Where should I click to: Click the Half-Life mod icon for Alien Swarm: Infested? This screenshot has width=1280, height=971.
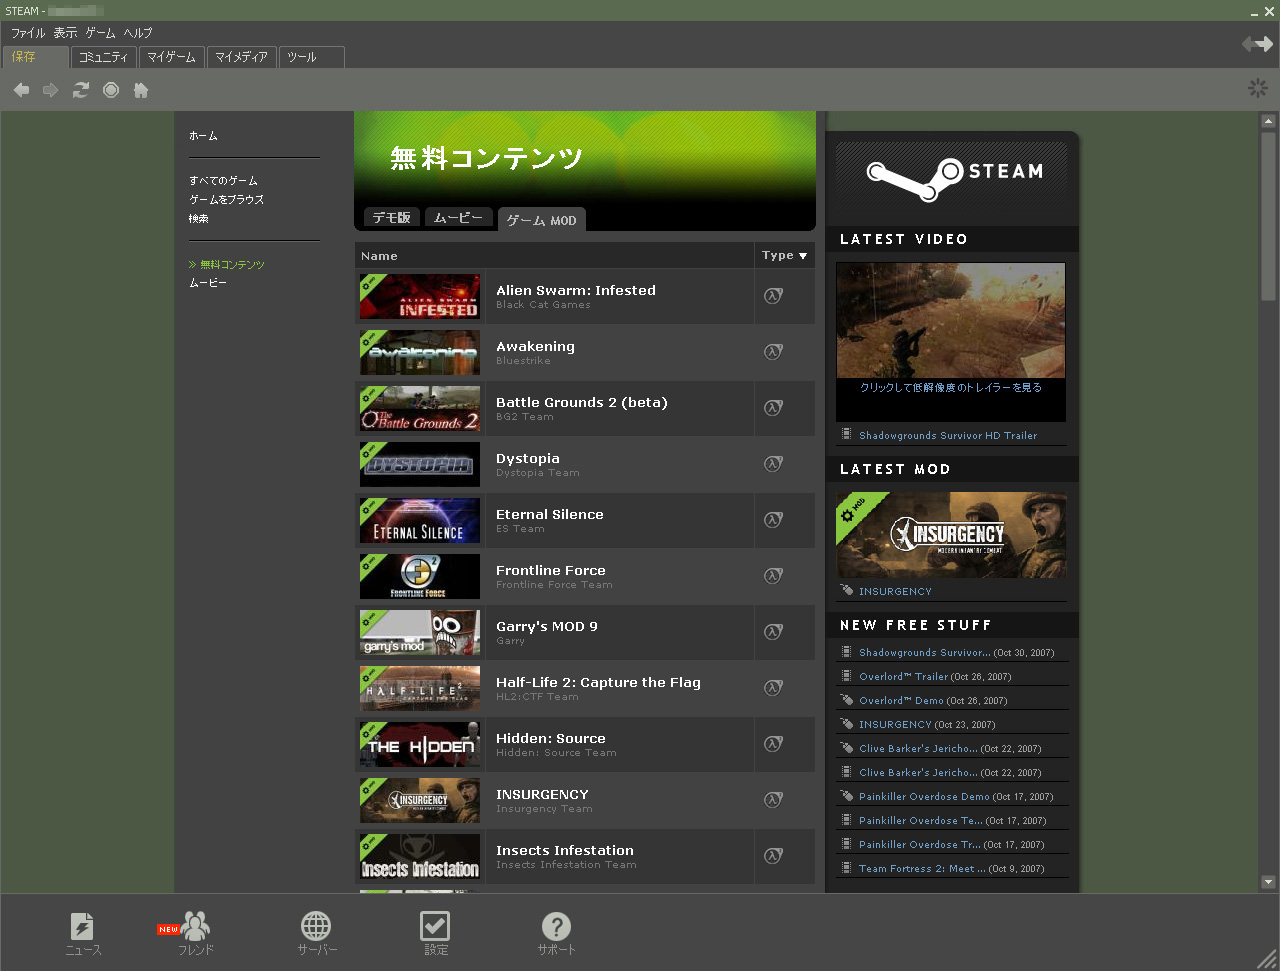tap(773, 295)
